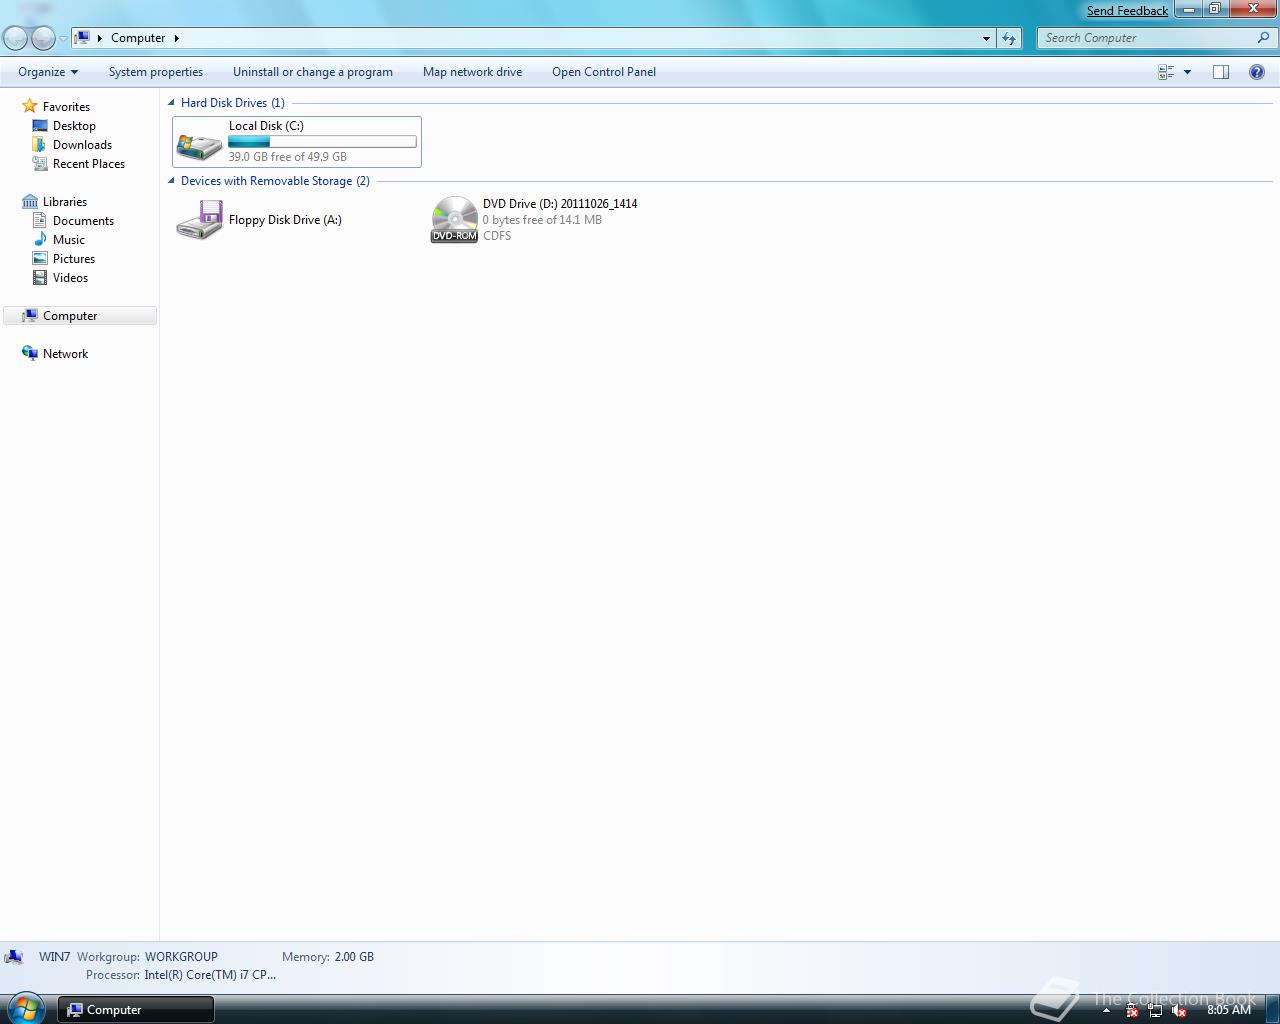Screen dimensions: 1280x1024
Task: Click Devices with Removable Storage (2) header
Action: point(275,181)
